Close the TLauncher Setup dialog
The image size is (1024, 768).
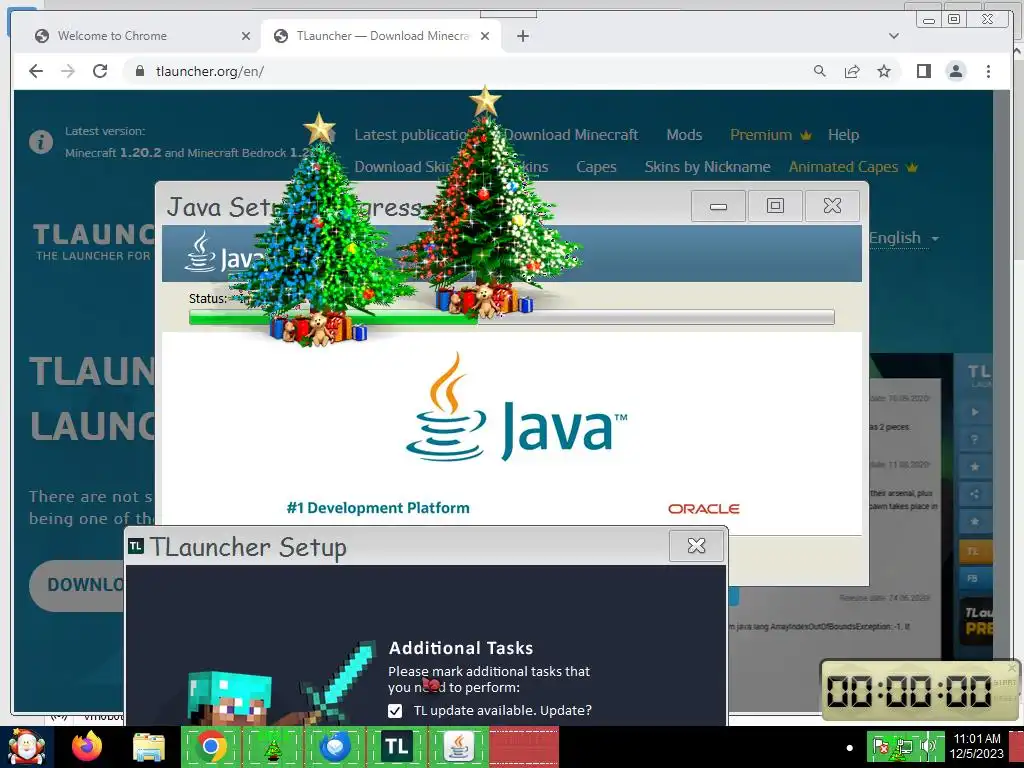pos(696,545)
